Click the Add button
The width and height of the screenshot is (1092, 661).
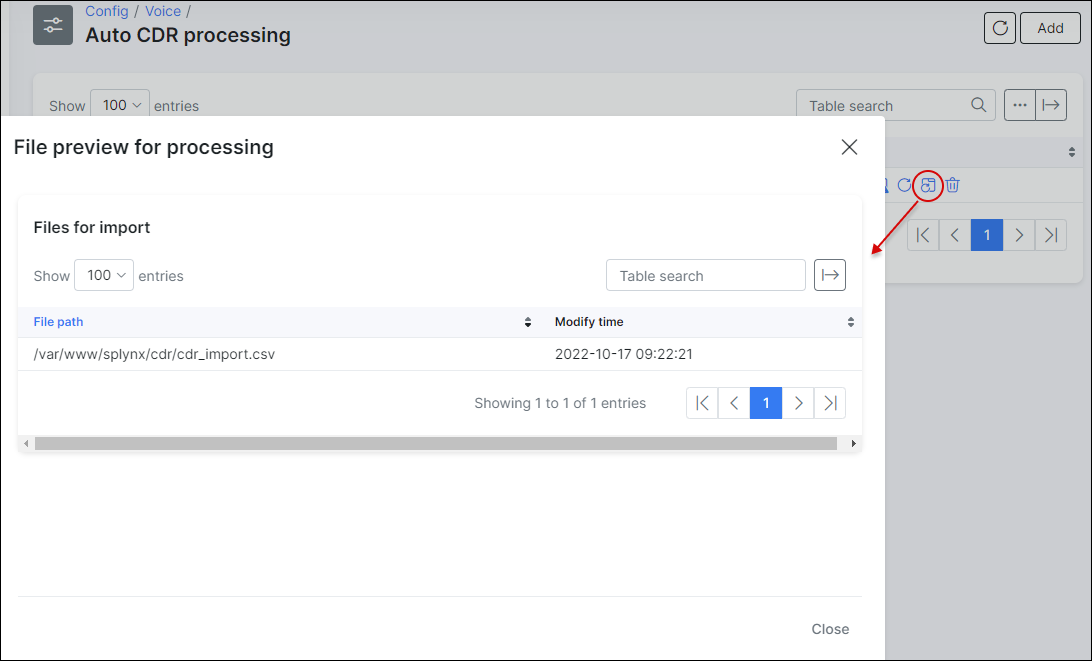pos(1050,28)
